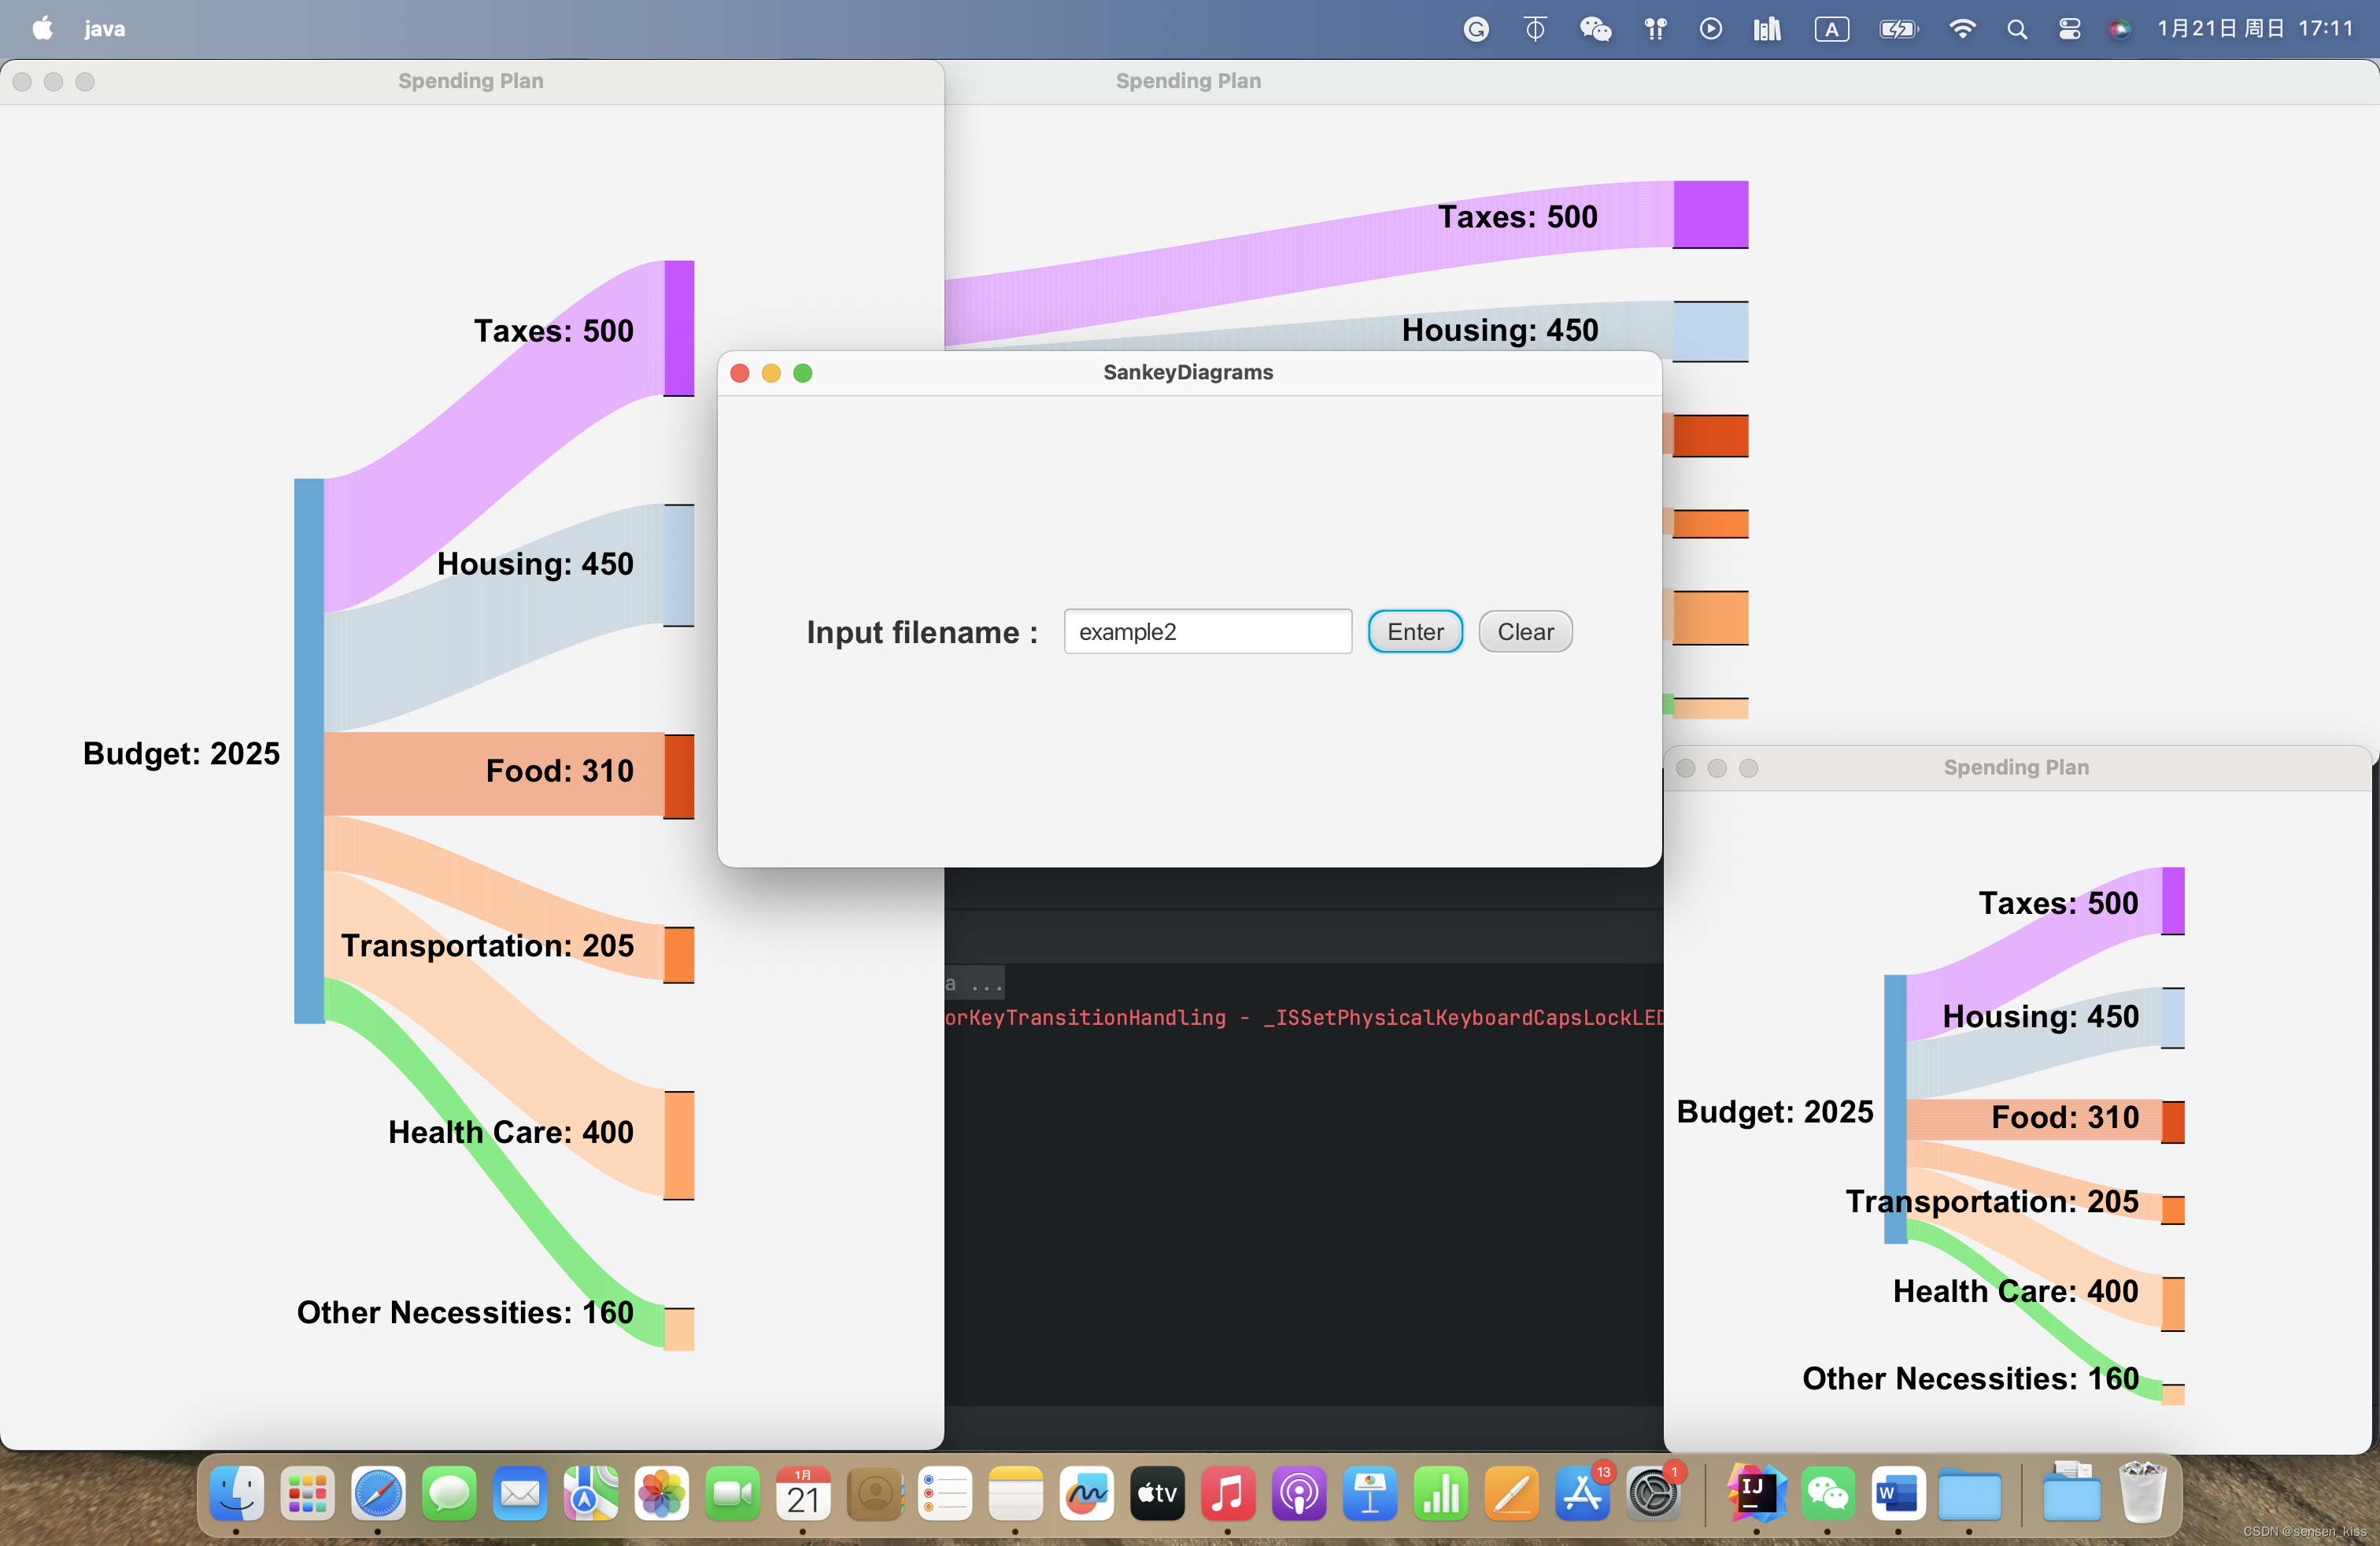Open the java application menu
The image size is (2380, 1546).
tap(104, 28)
